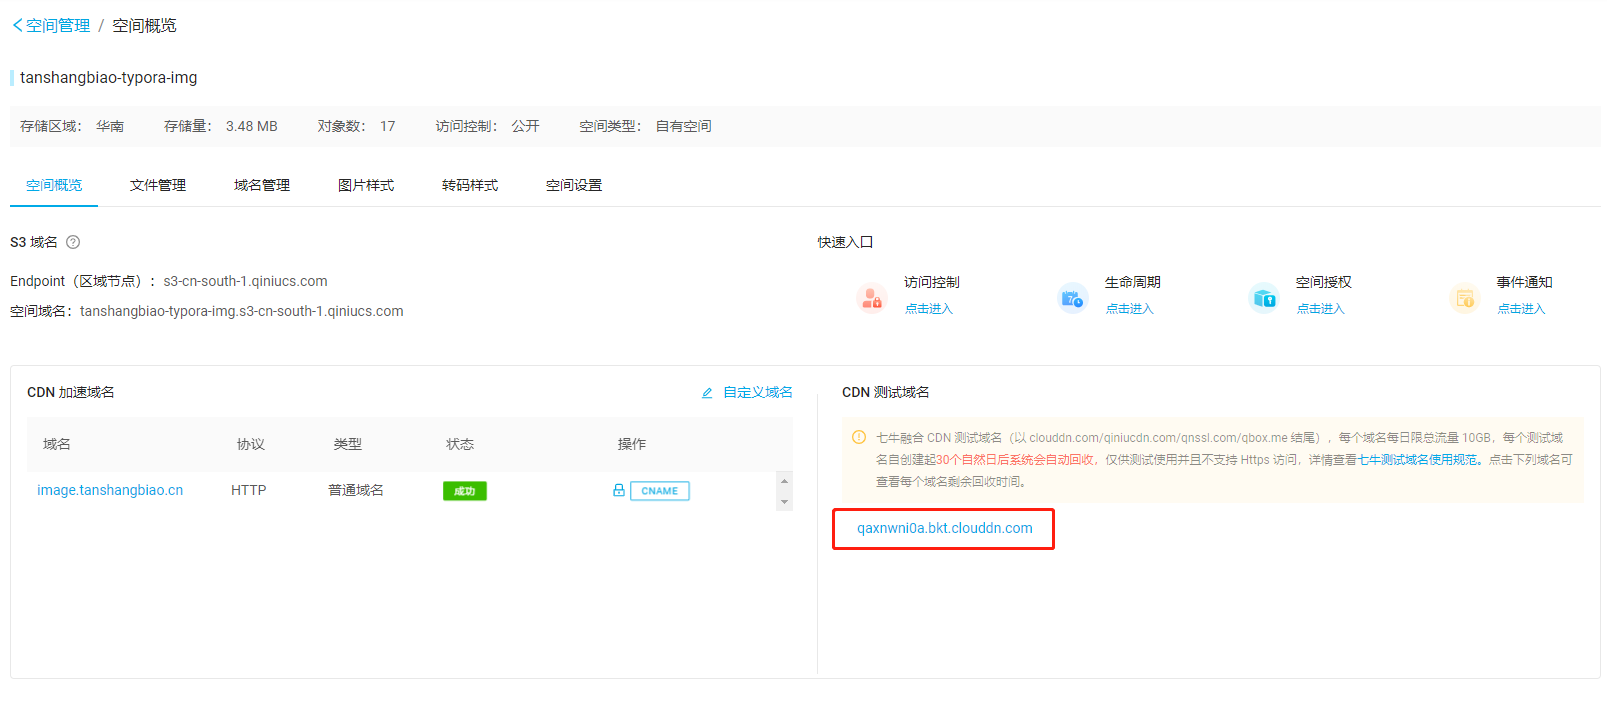Click the 生命周期 calendar icon
Screen dimensions: 1607x705
point(1073,298)
